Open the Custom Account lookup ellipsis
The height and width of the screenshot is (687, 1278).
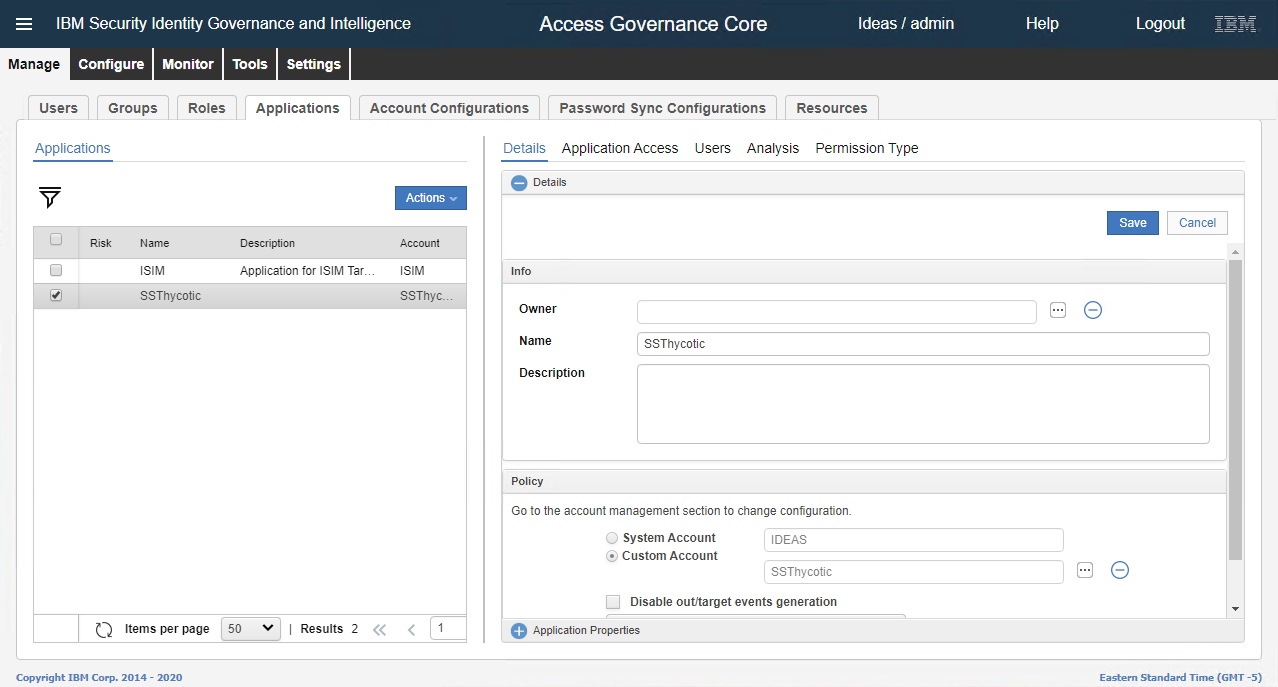pos(1084,569)
